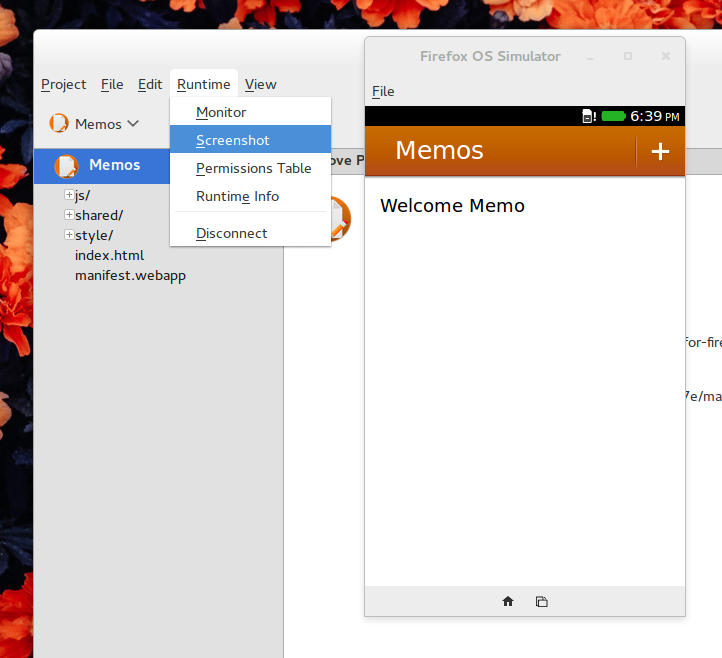This screenshot has height=658, width=722.
Task: Click the Memos icon in project tree header
Action: point(66,166)
